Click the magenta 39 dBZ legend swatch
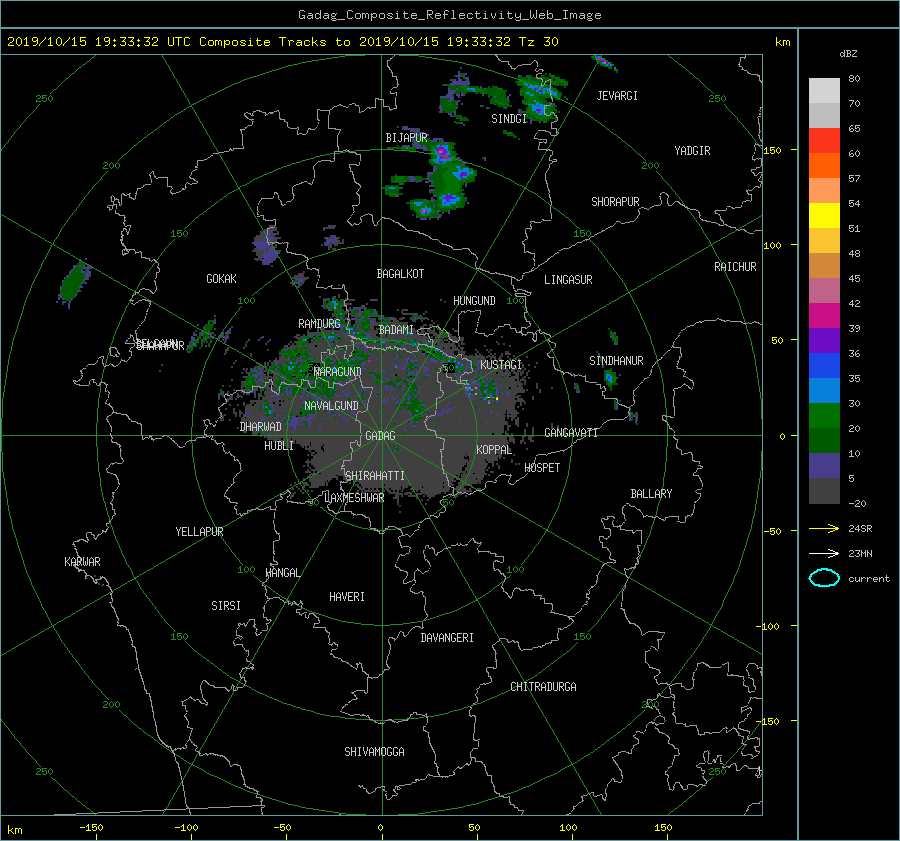This screenshot has width=900, height=841. (824, 316)
